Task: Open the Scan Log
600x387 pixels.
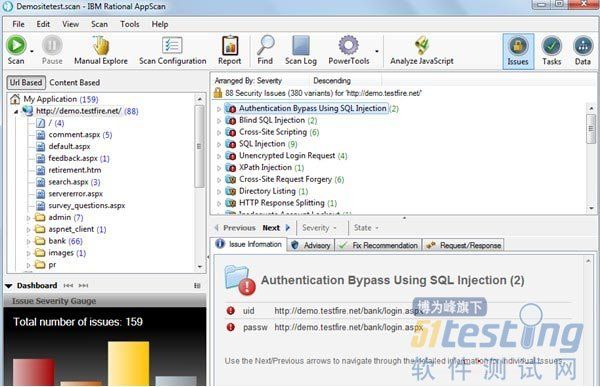Action: pyautogui.click(x=301, y=50)
